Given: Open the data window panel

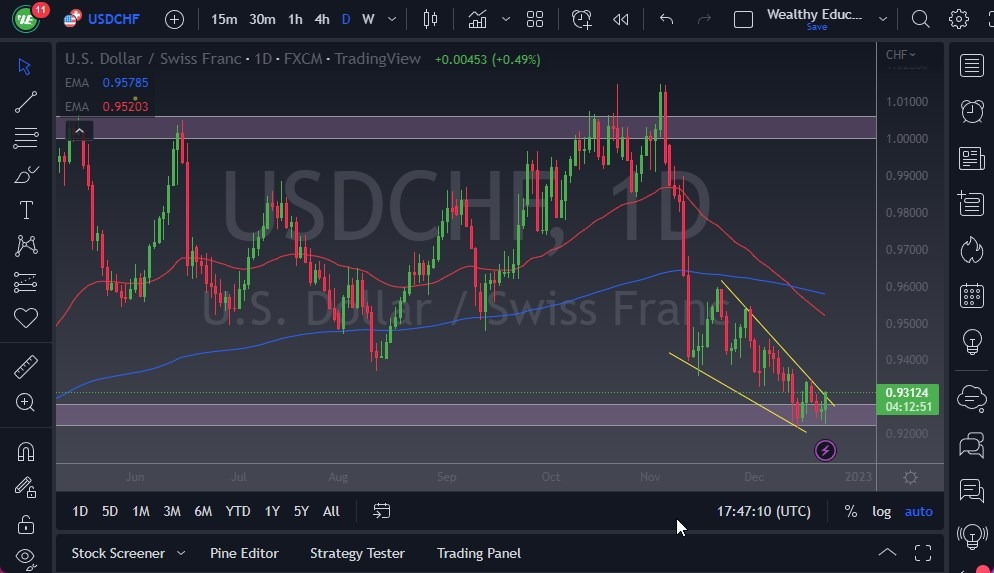Looking at the screenshot, I should [x=972, y=204].
